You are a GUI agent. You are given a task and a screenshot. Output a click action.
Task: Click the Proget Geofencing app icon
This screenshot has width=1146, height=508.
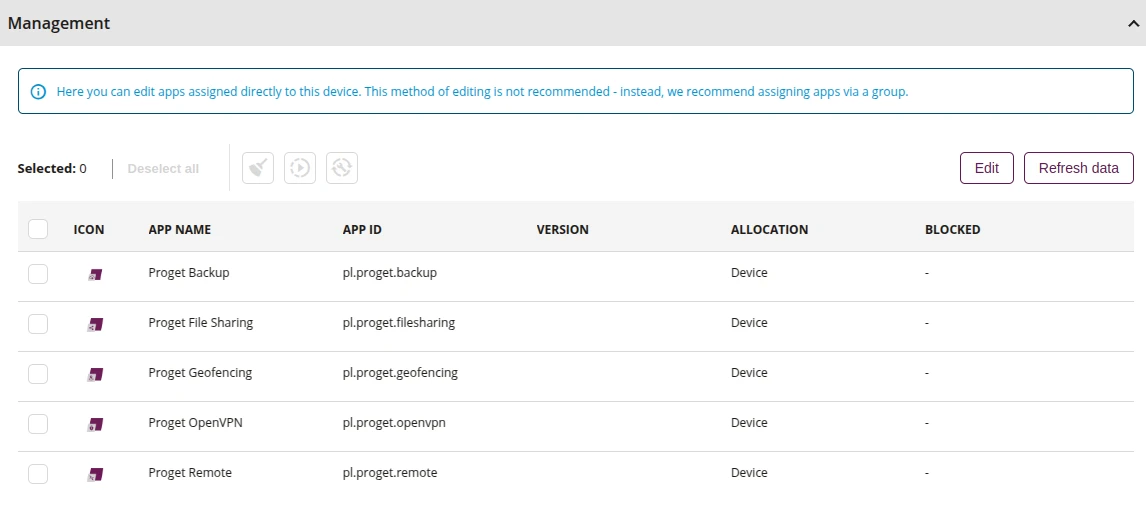(x=95, y=374)
